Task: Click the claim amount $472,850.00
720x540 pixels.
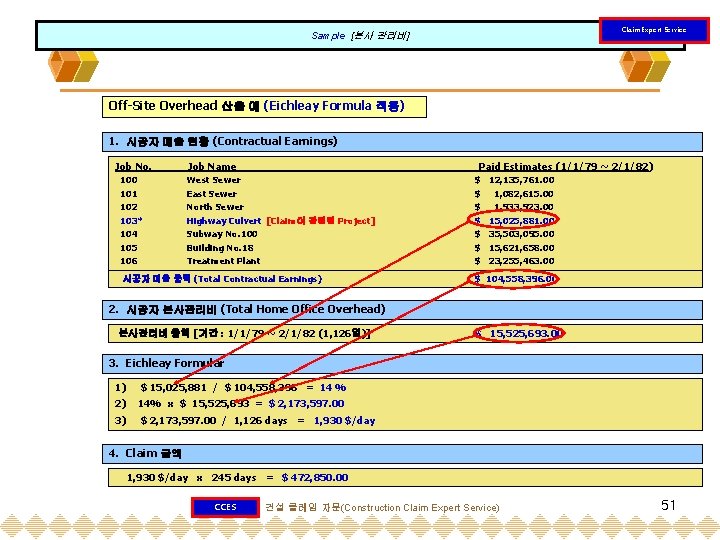Action: coord(315,478)
